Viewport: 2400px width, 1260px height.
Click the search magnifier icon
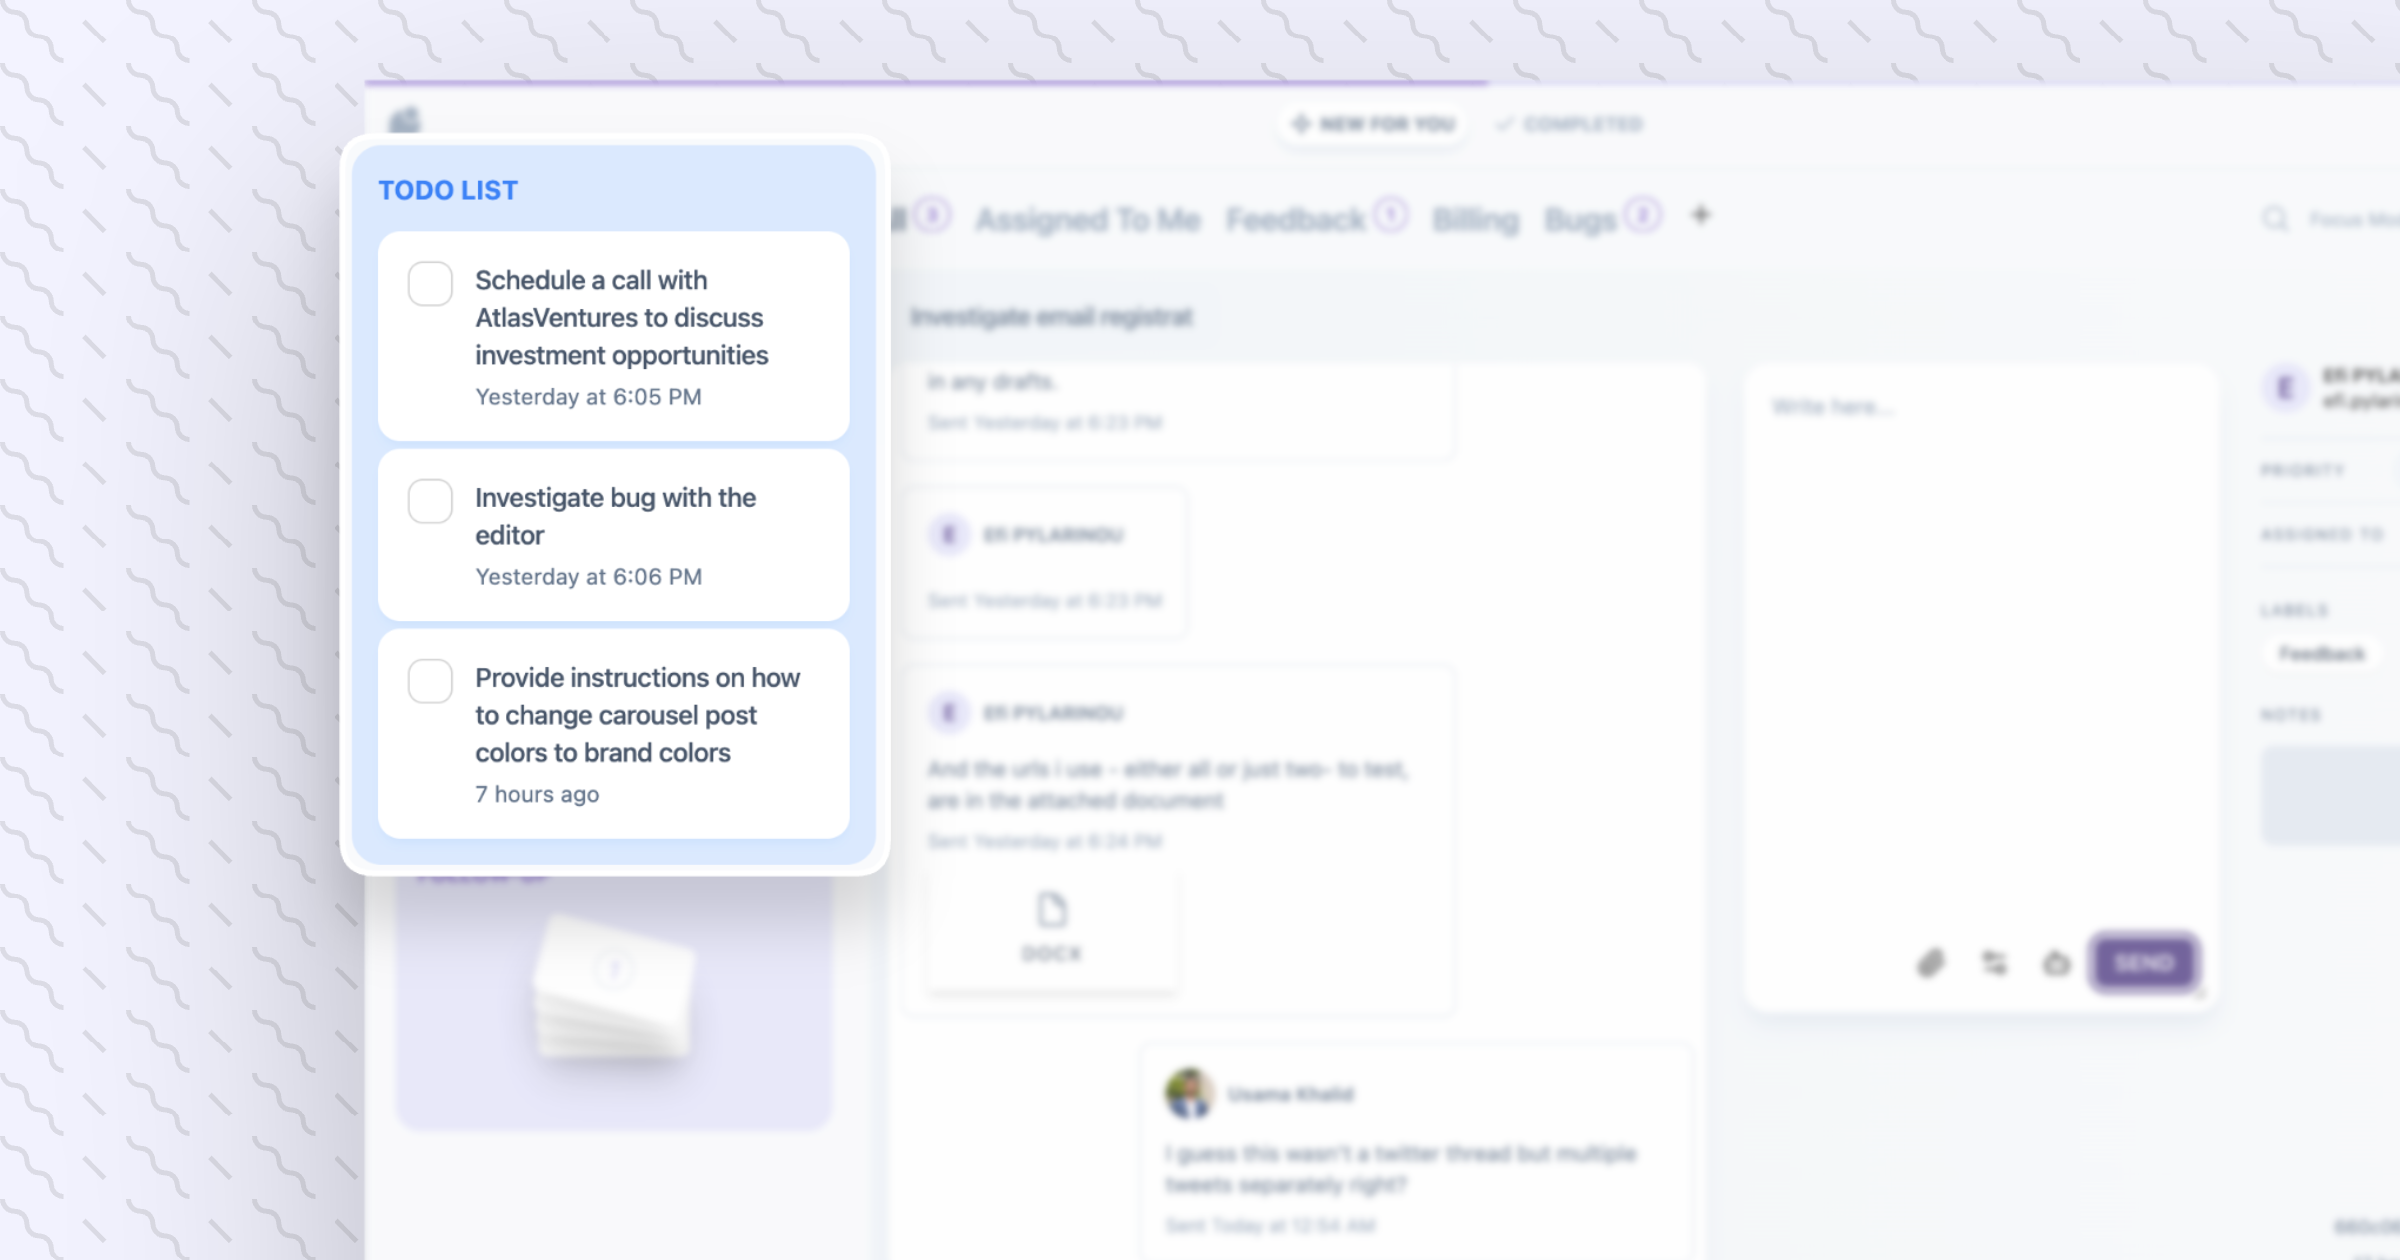pos(2275,218)
